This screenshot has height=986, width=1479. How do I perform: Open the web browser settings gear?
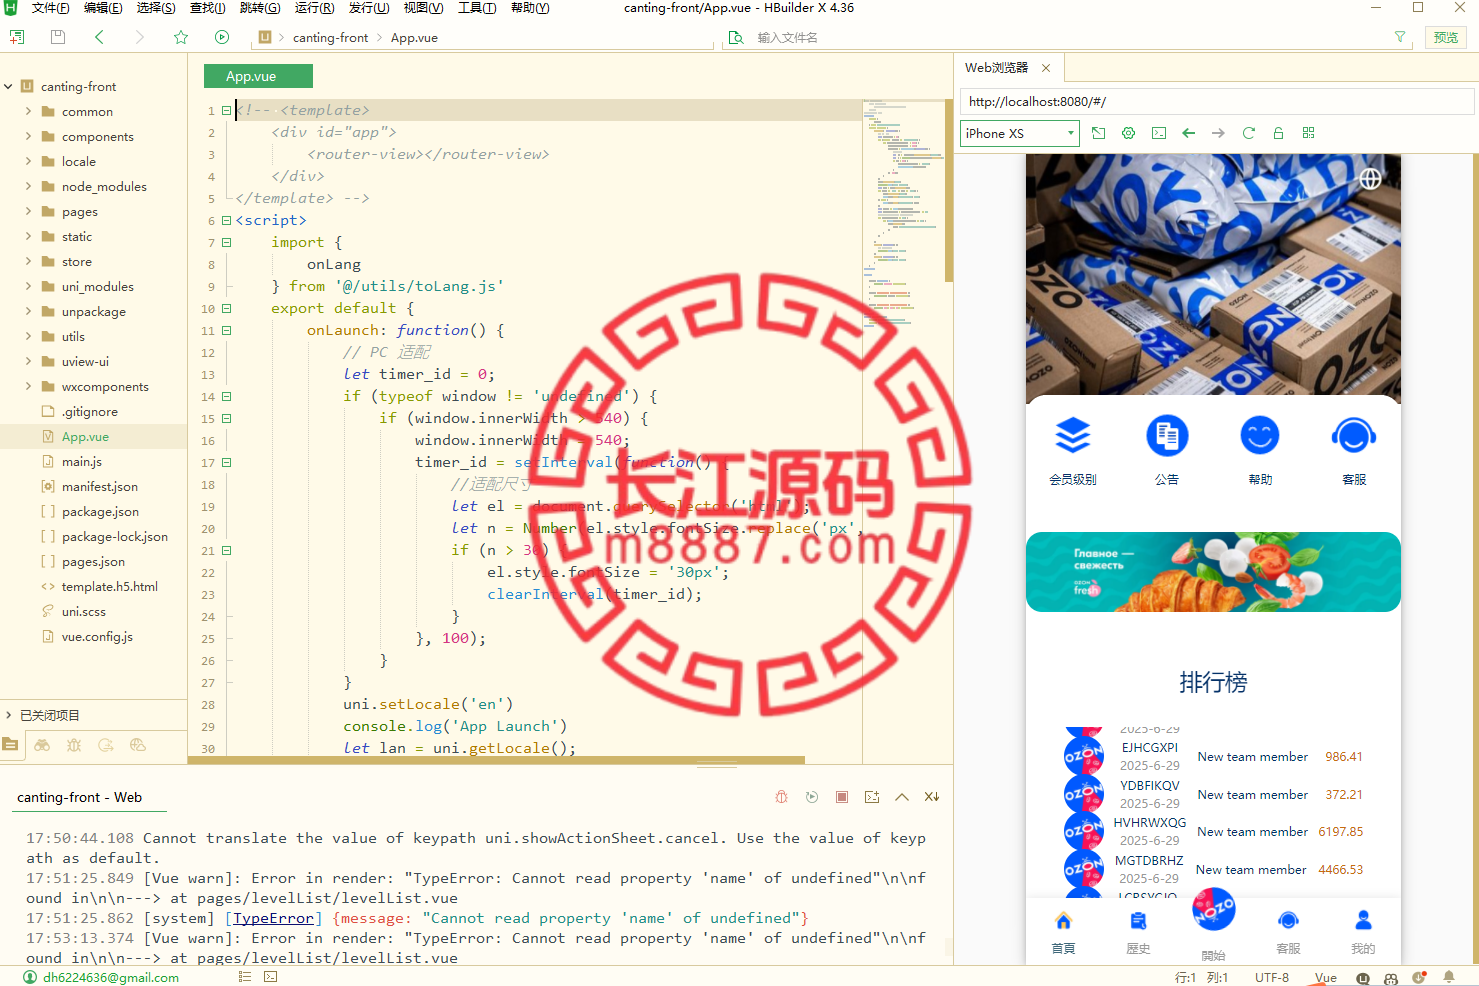pos(1129,133)
